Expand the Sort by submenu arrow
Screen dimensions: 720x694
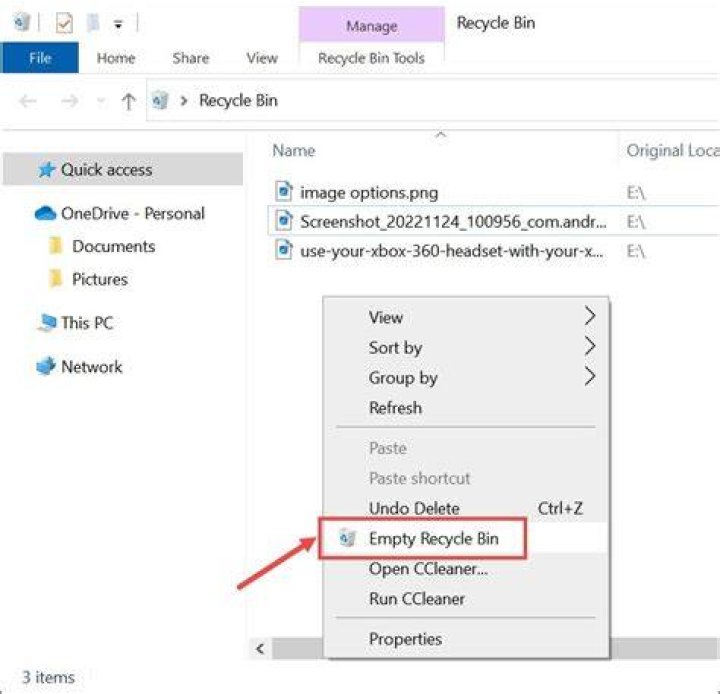click(x=590, y=346)
